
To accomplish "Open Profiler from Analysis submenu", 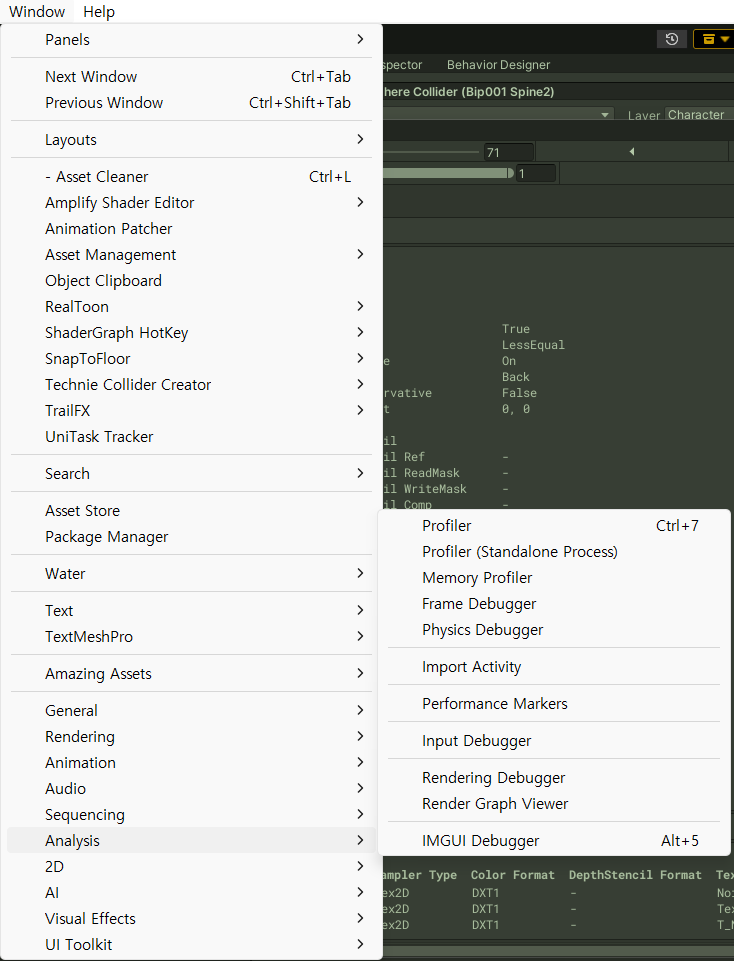I will 554,526.
